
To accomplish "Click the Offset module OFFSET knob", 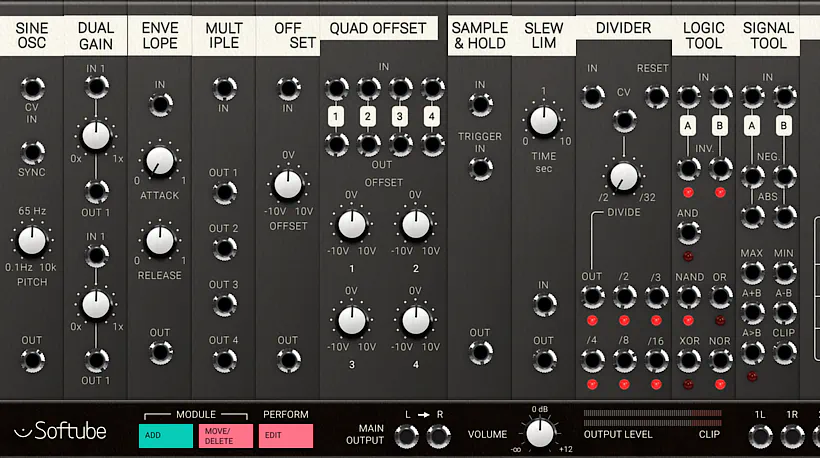I will point(288,184).
